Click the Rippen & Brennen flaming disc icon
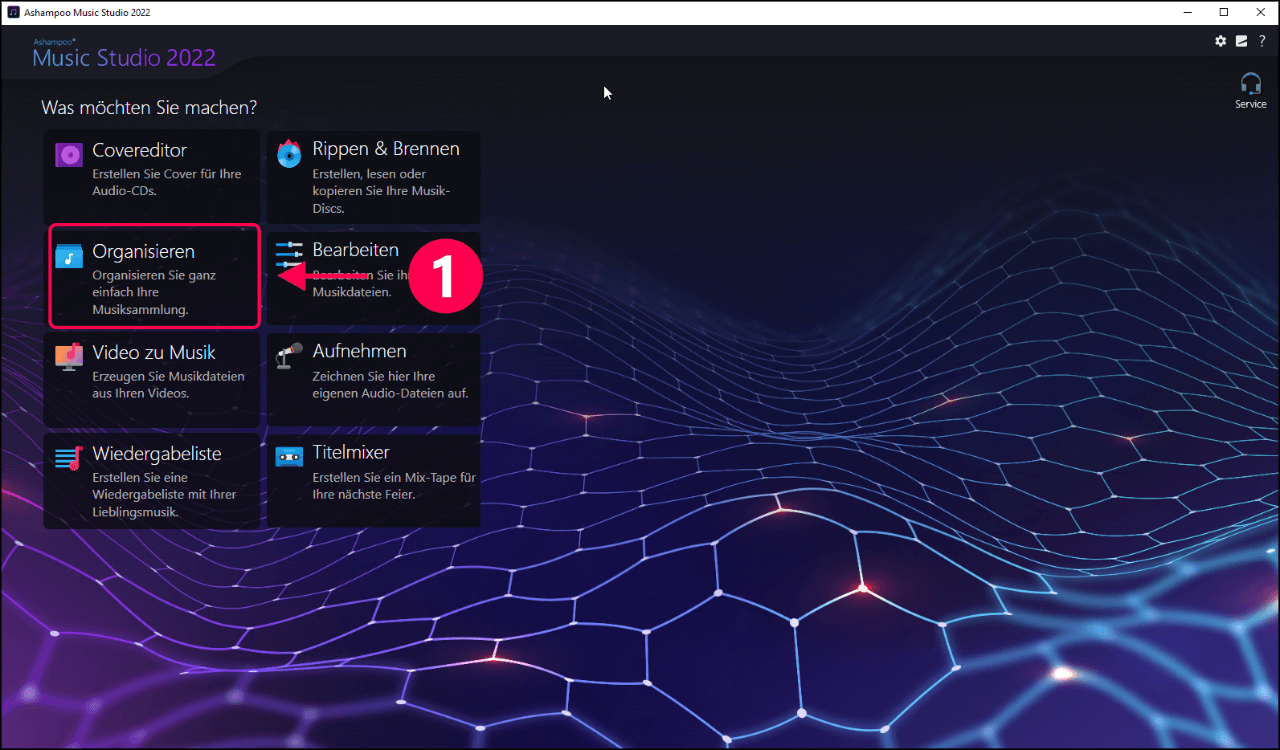Image resolution: width=1280 pixels, height=750 pixels. [x=289, y=153]
